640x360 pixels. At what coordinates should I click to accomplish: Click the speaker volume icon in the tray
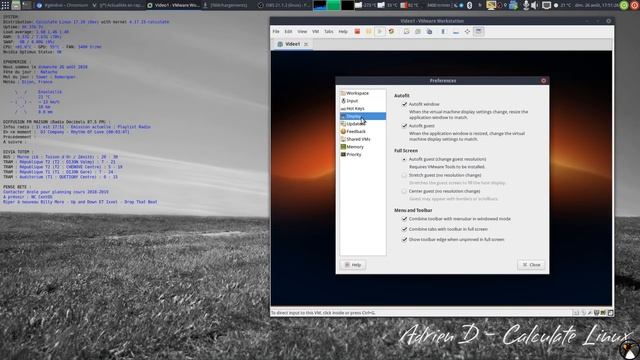[x=535, y=5]
